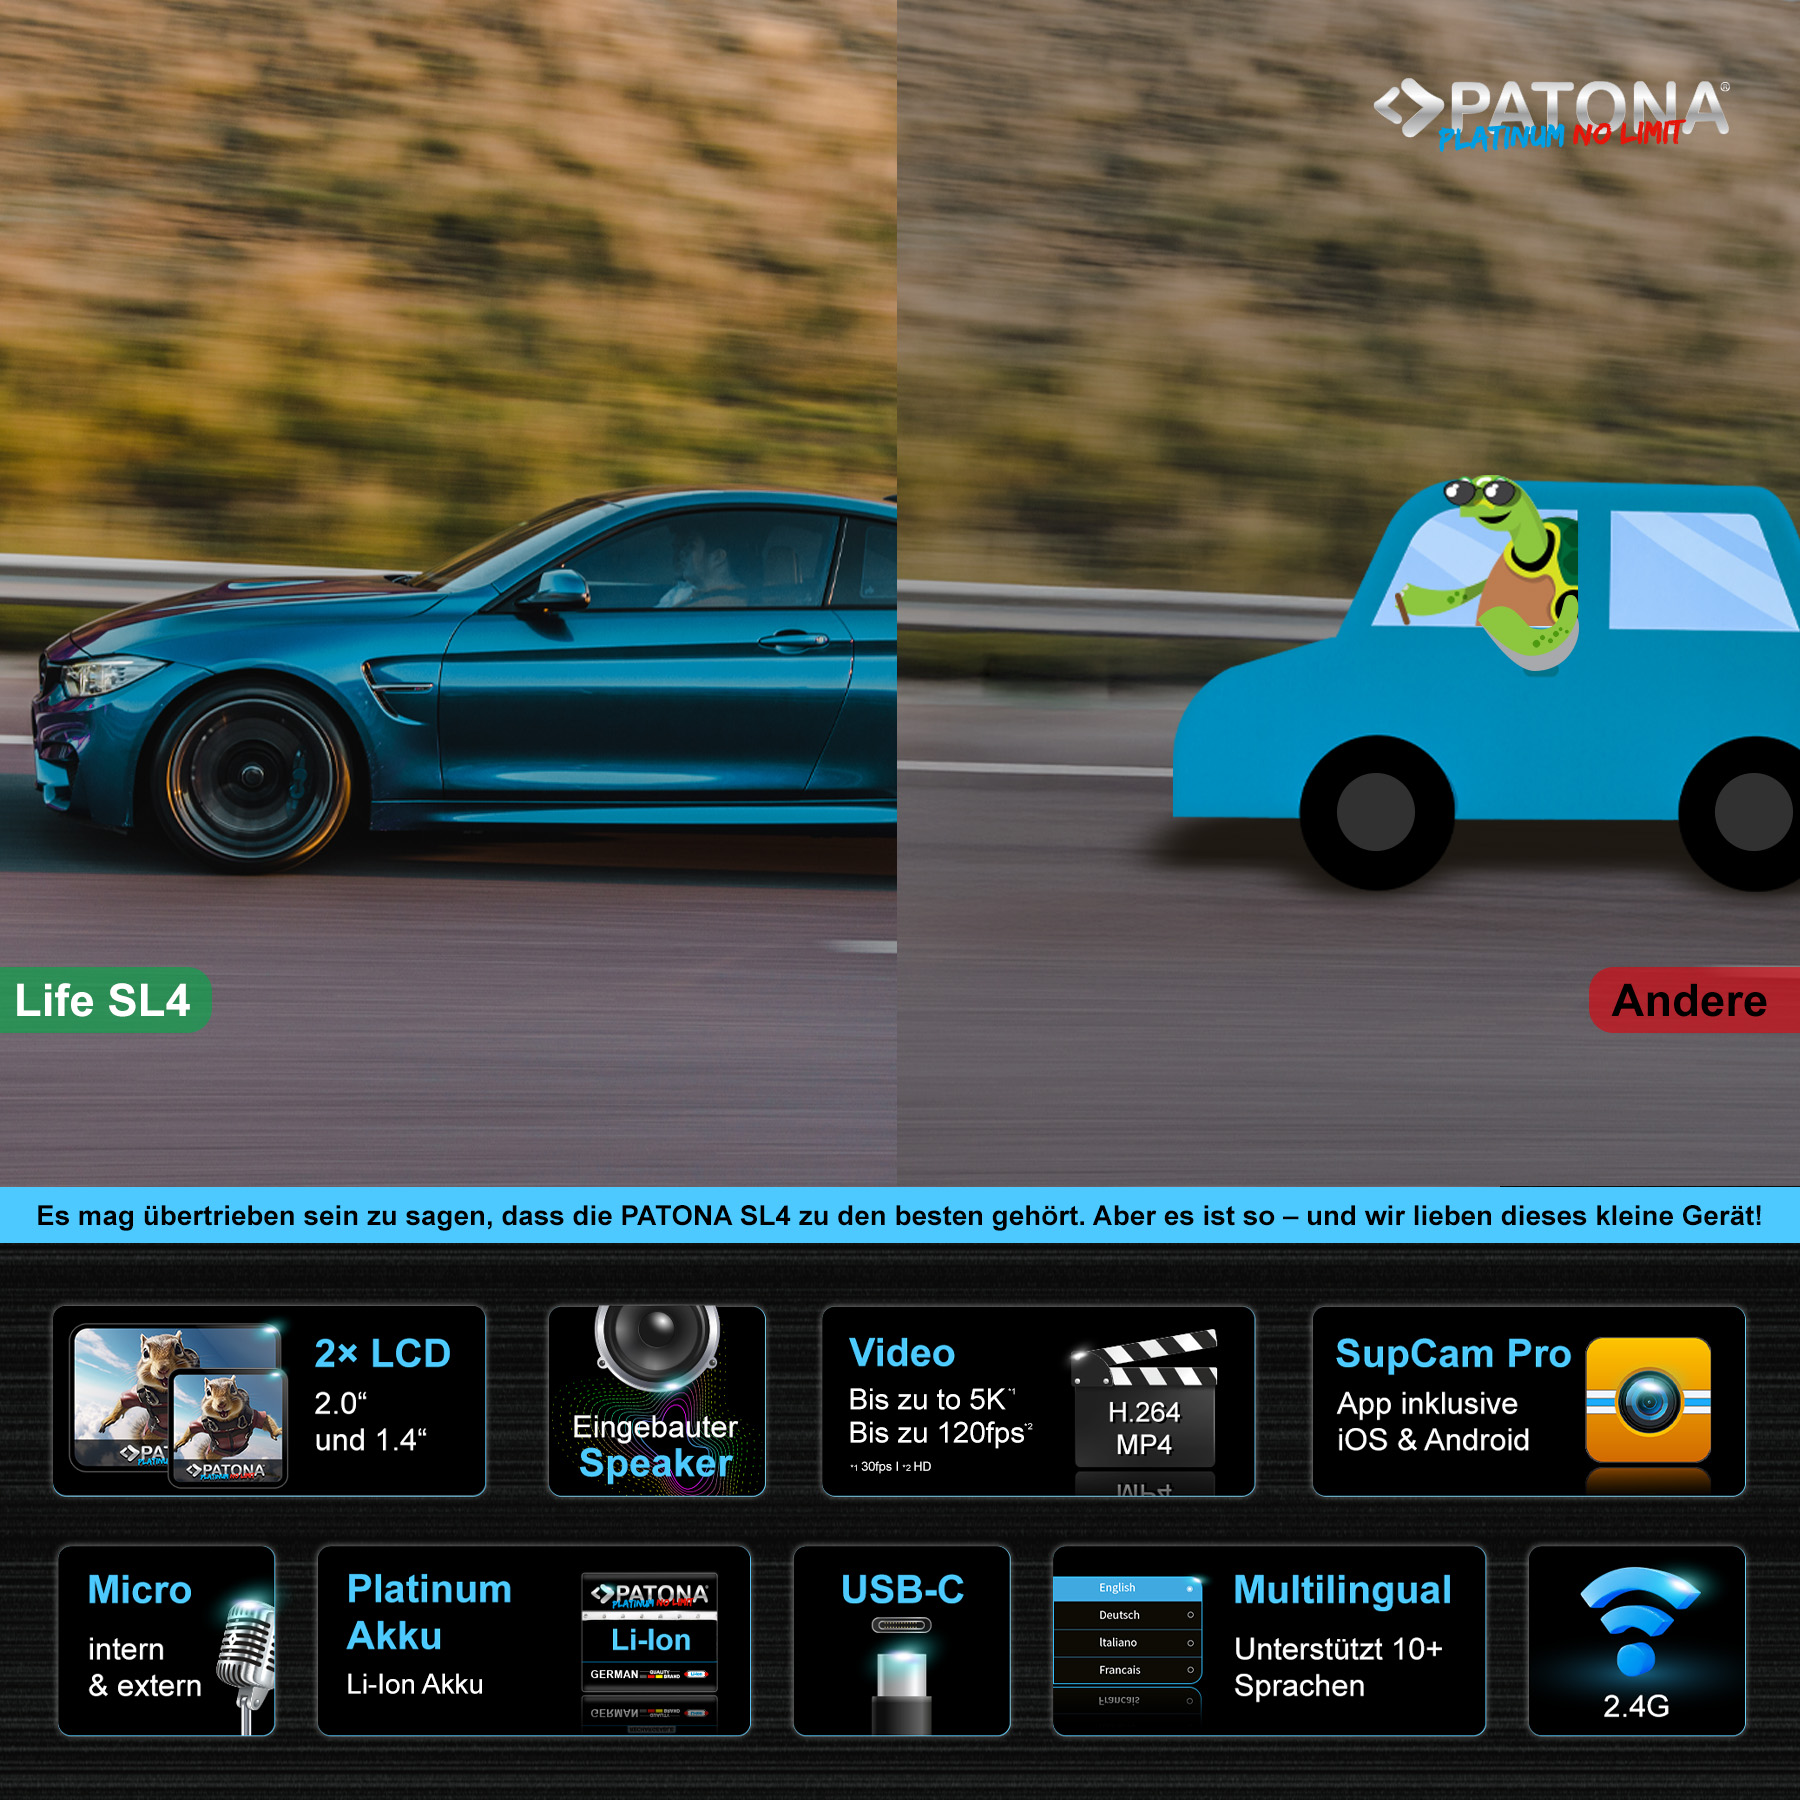Click the 'Bis zu 120fps' text
This screenshot has height=1800, width=1800.
pyautogui.click(x=940, y=1433)
